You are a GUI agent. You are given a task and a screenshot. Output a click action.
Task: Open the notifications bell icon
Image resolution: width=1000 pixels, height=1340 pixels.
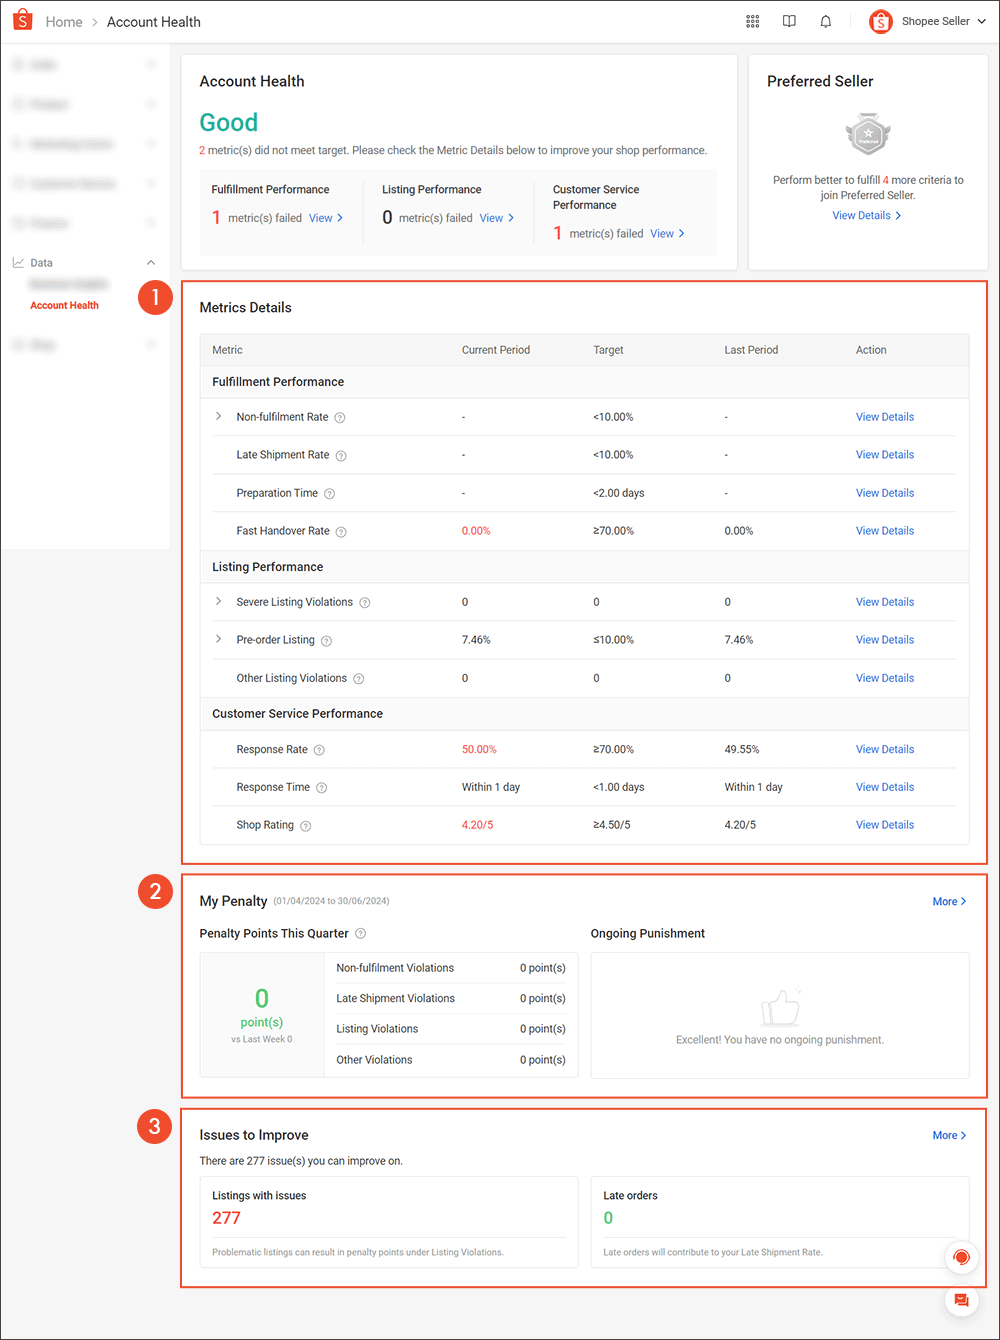825,21
